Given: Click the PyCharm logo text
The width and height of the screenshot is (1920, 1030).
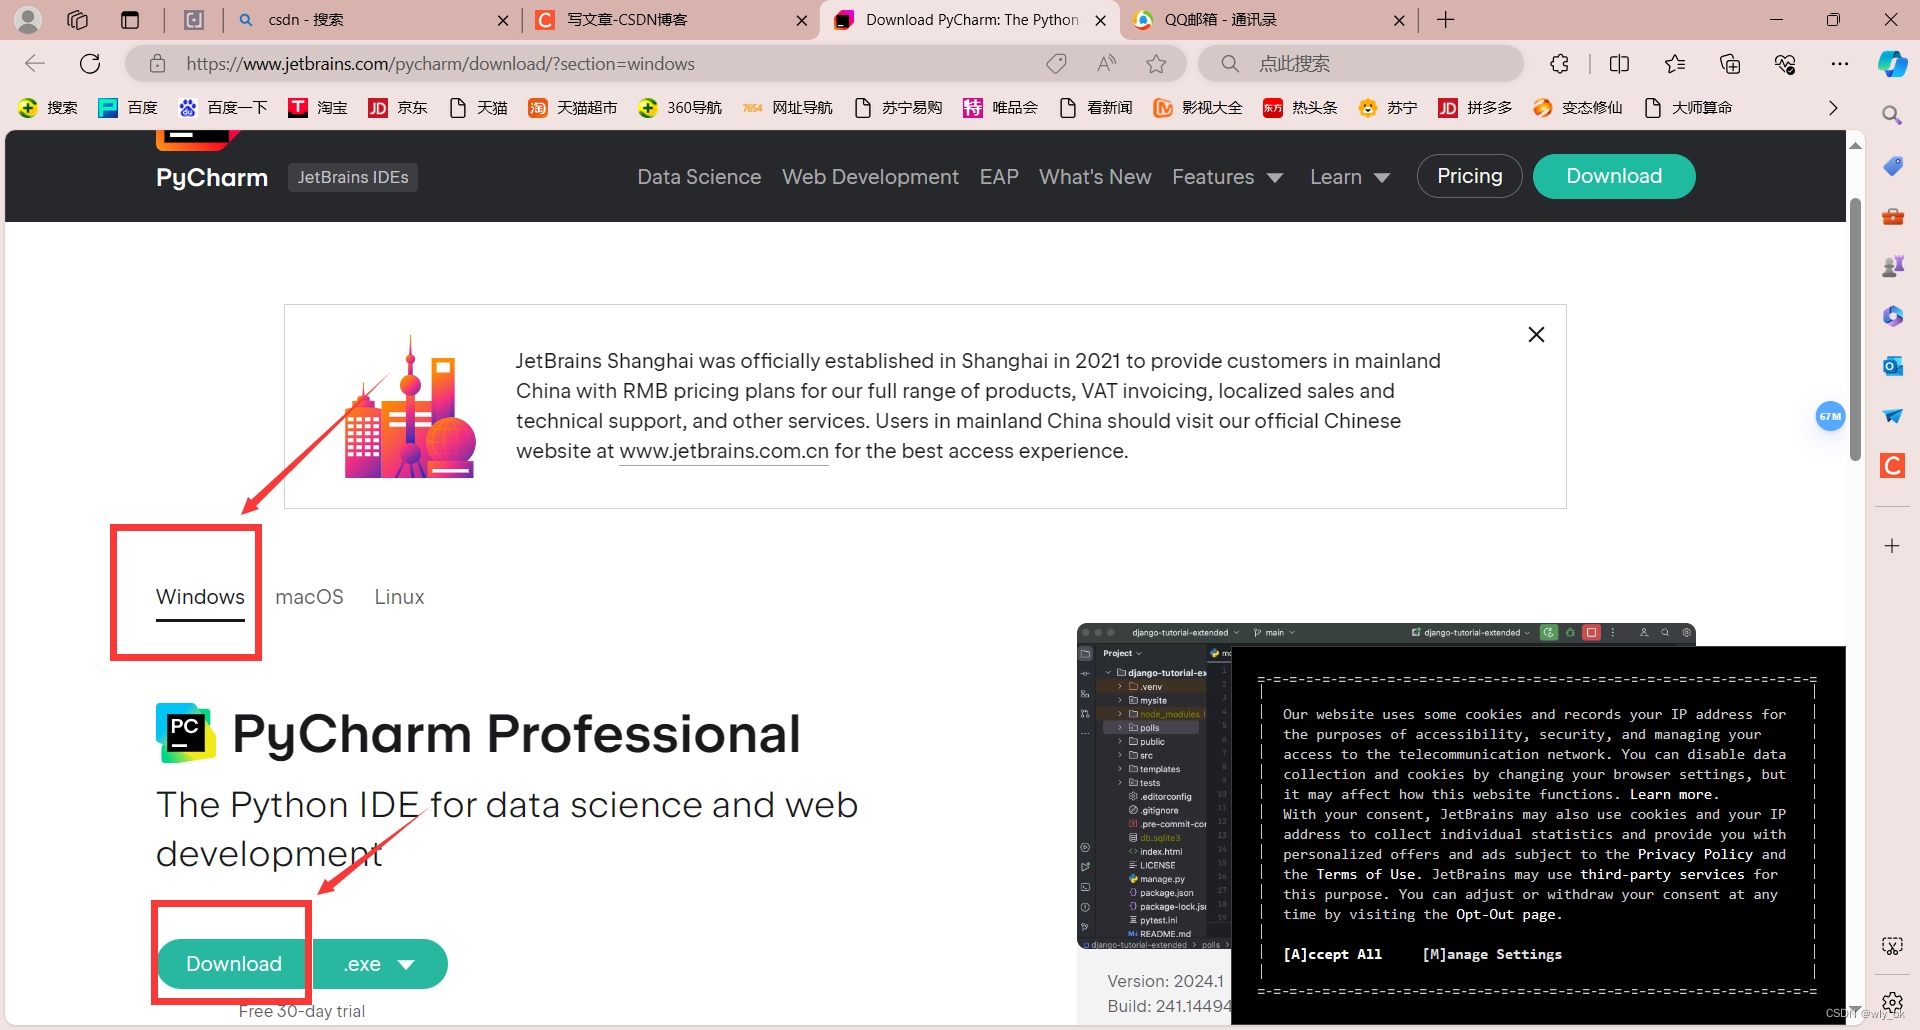Looking at the screenshot, I should point(212,177).
